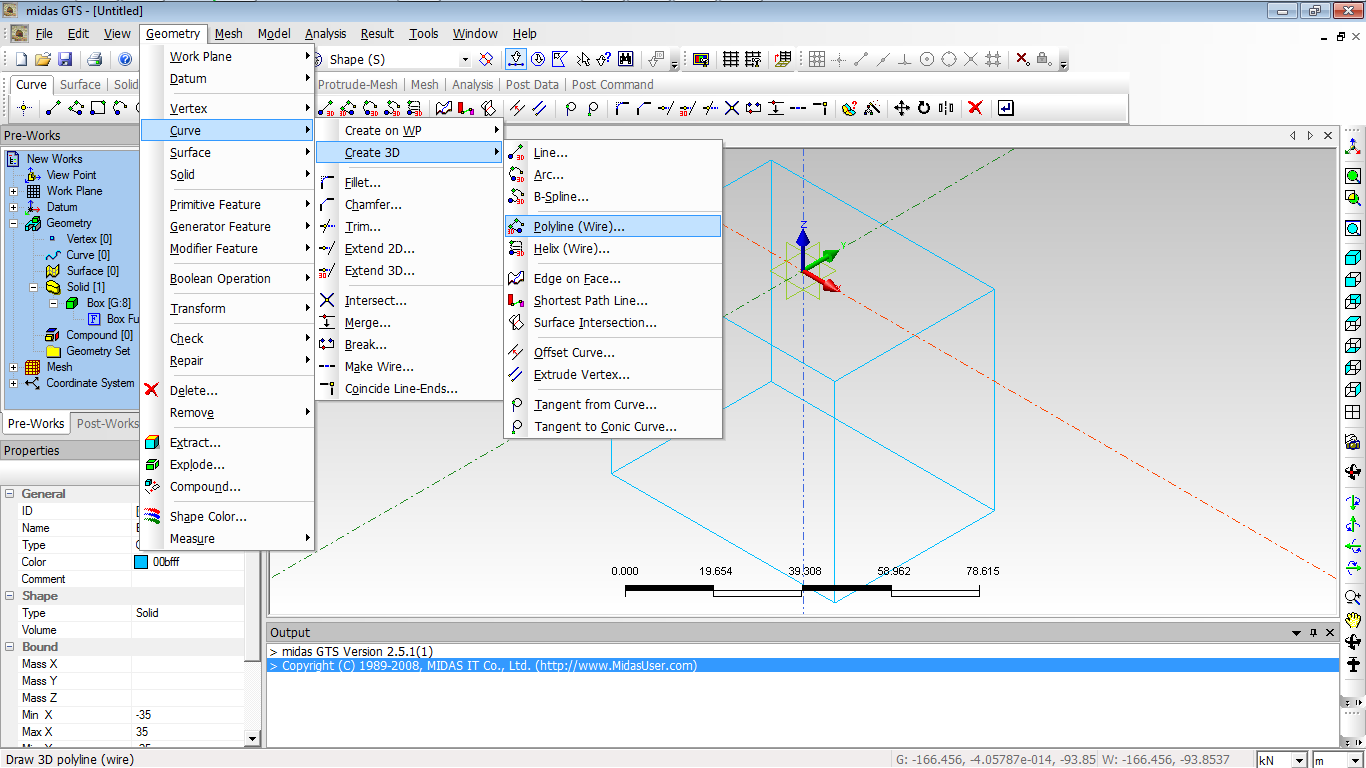
Task: Click the Save floppy disk icon
Action: (x=65, y=60)
